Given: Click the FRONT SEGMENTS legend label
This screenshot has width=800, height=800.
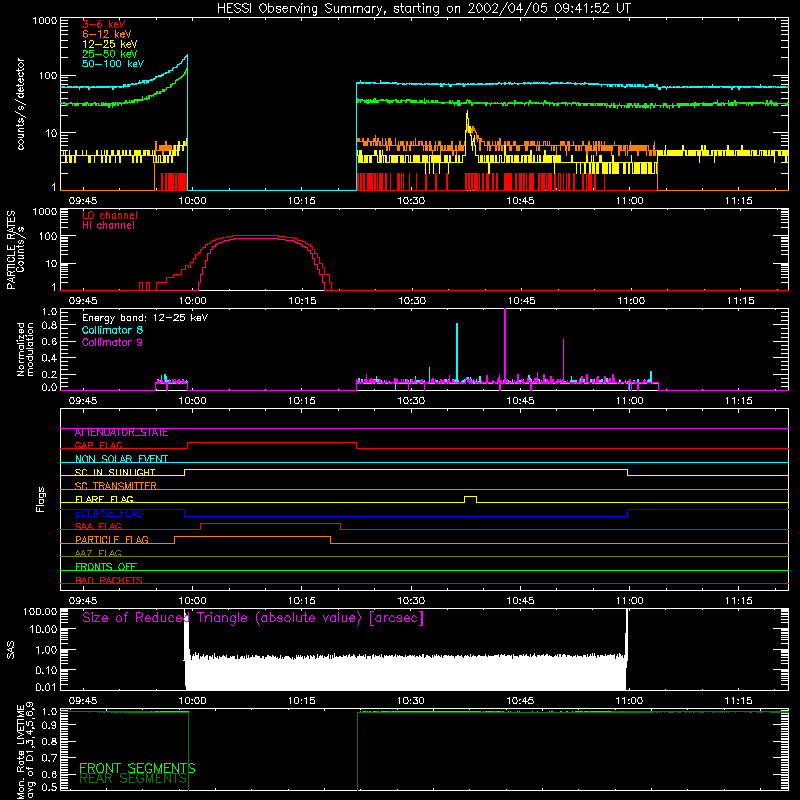Looking at the screenshot, I should 137,768.
